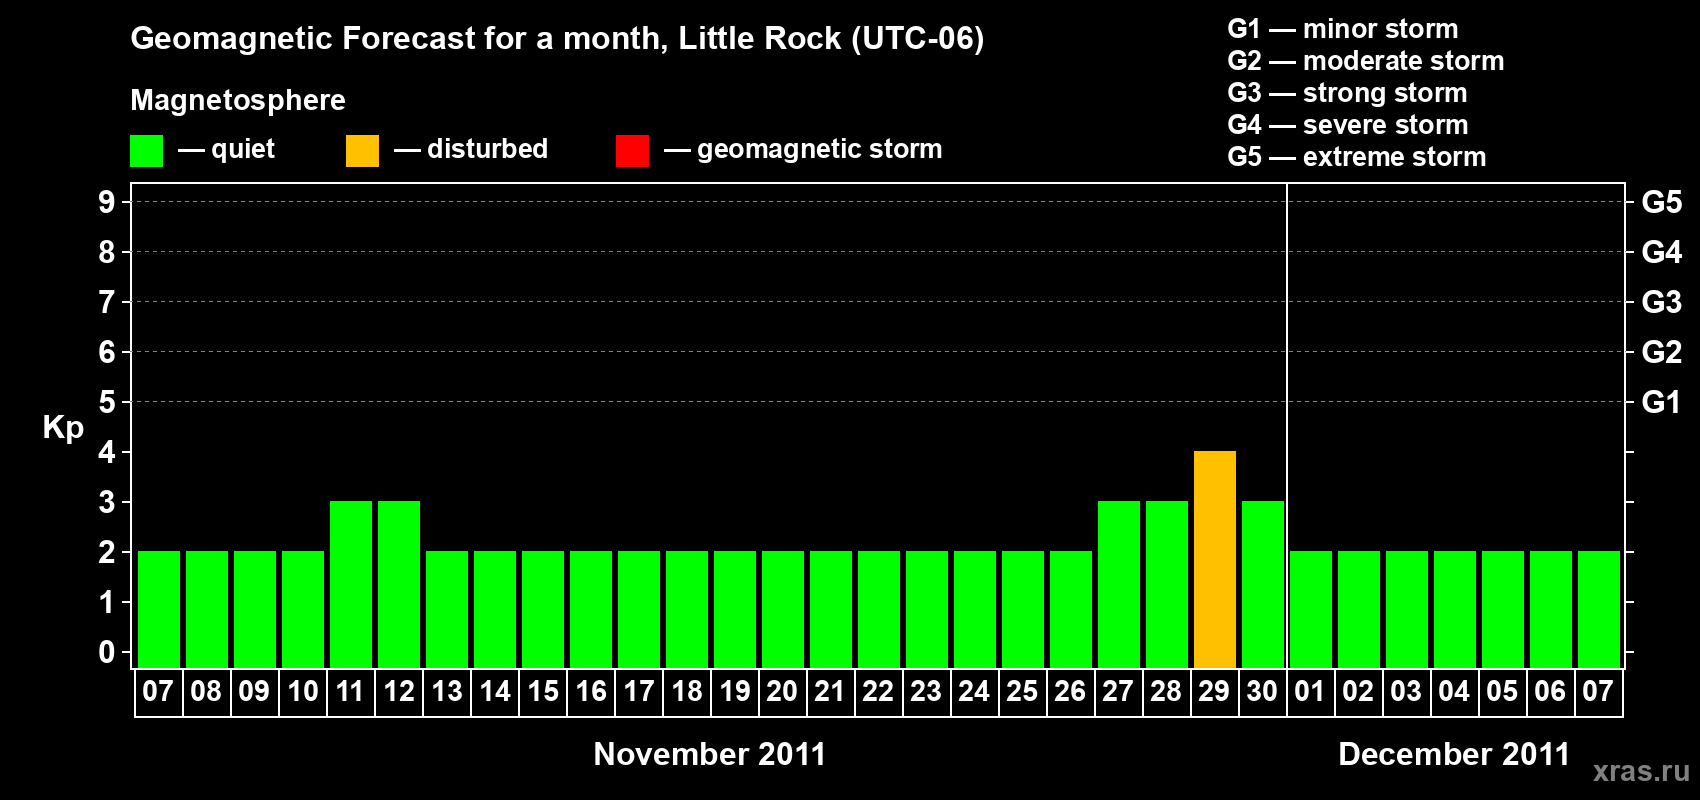1700x800 pixels.
Task: Click the November 2011 month label
Action: click(x=710, y=754)
